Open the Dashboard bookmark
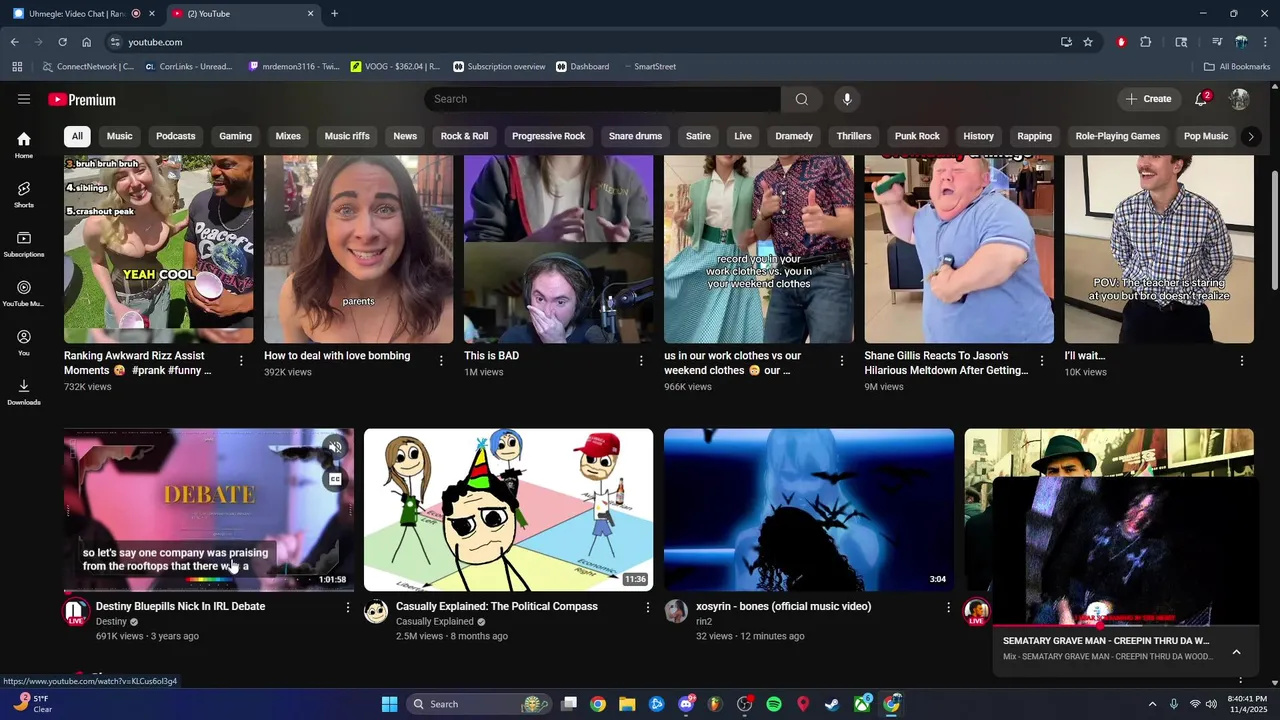The height and width of the screenshot is (720, 1280). [582, 67]
